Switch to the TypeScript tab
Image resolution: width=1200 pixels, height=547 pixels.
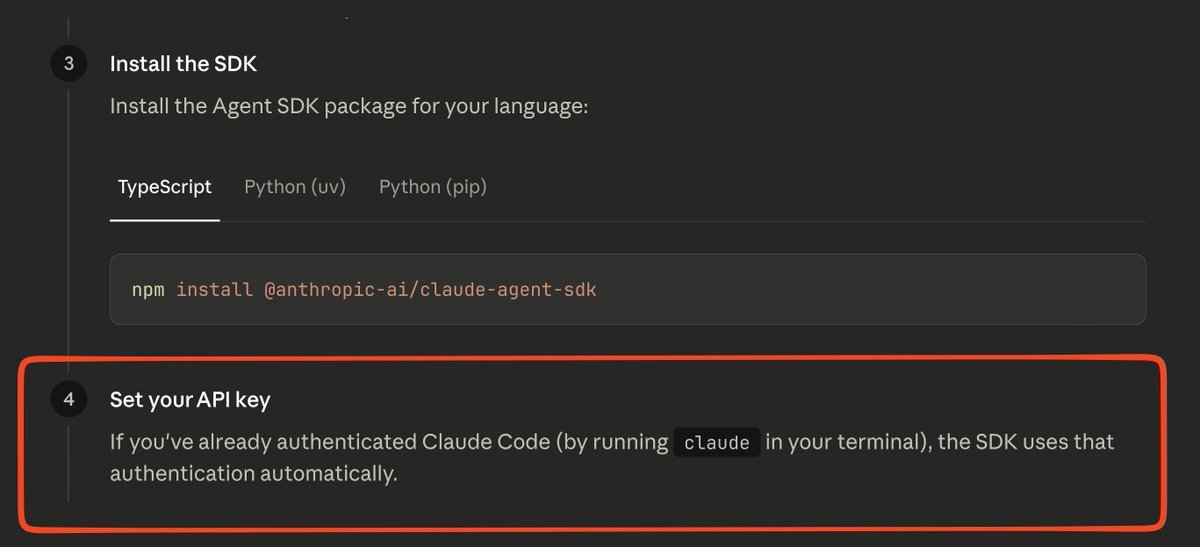[x=165, y=187]
